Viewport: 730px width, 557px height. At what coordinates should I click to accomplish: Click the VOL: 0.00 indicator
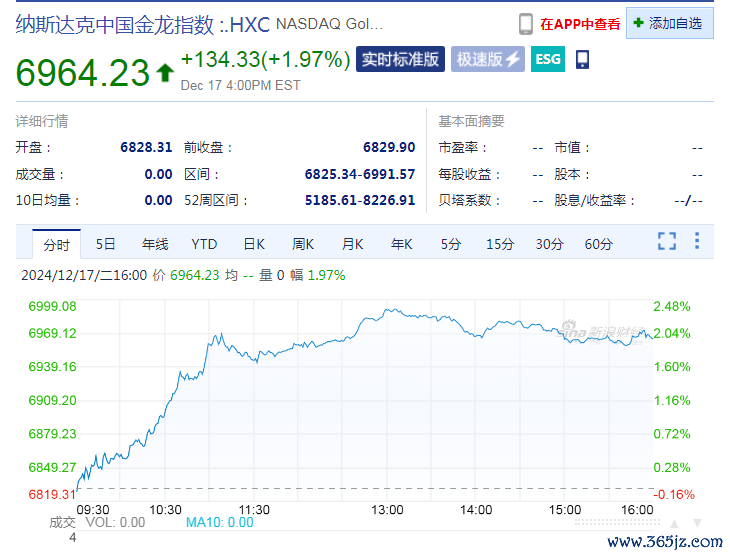[115, 523]
